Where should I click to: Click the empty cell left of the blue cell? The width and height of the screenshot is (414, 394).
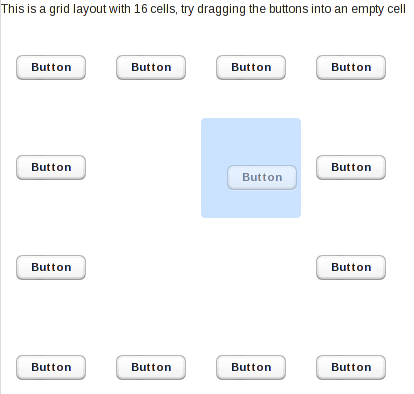tap(151, 168)
